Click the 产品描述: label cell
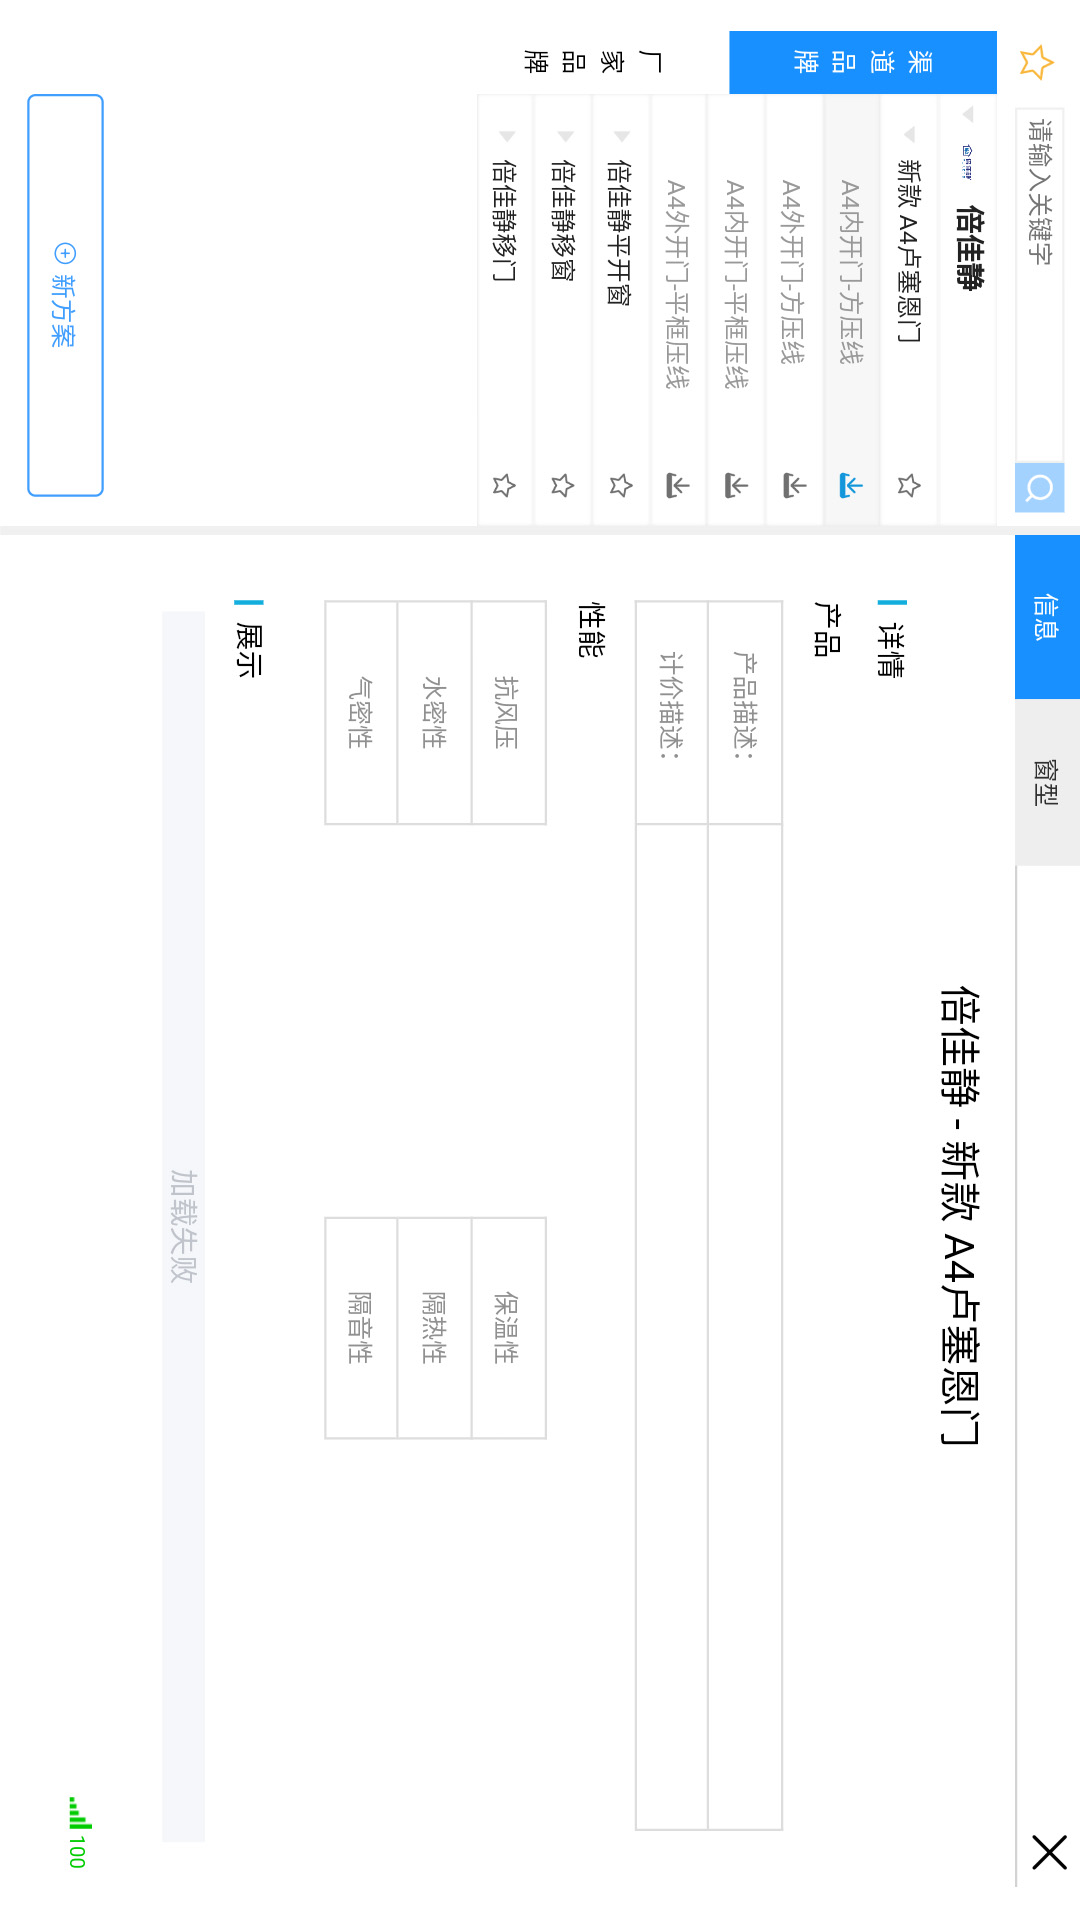Image resolution: width=1080 pixels, height=1920 pixels. coord(745,713)
